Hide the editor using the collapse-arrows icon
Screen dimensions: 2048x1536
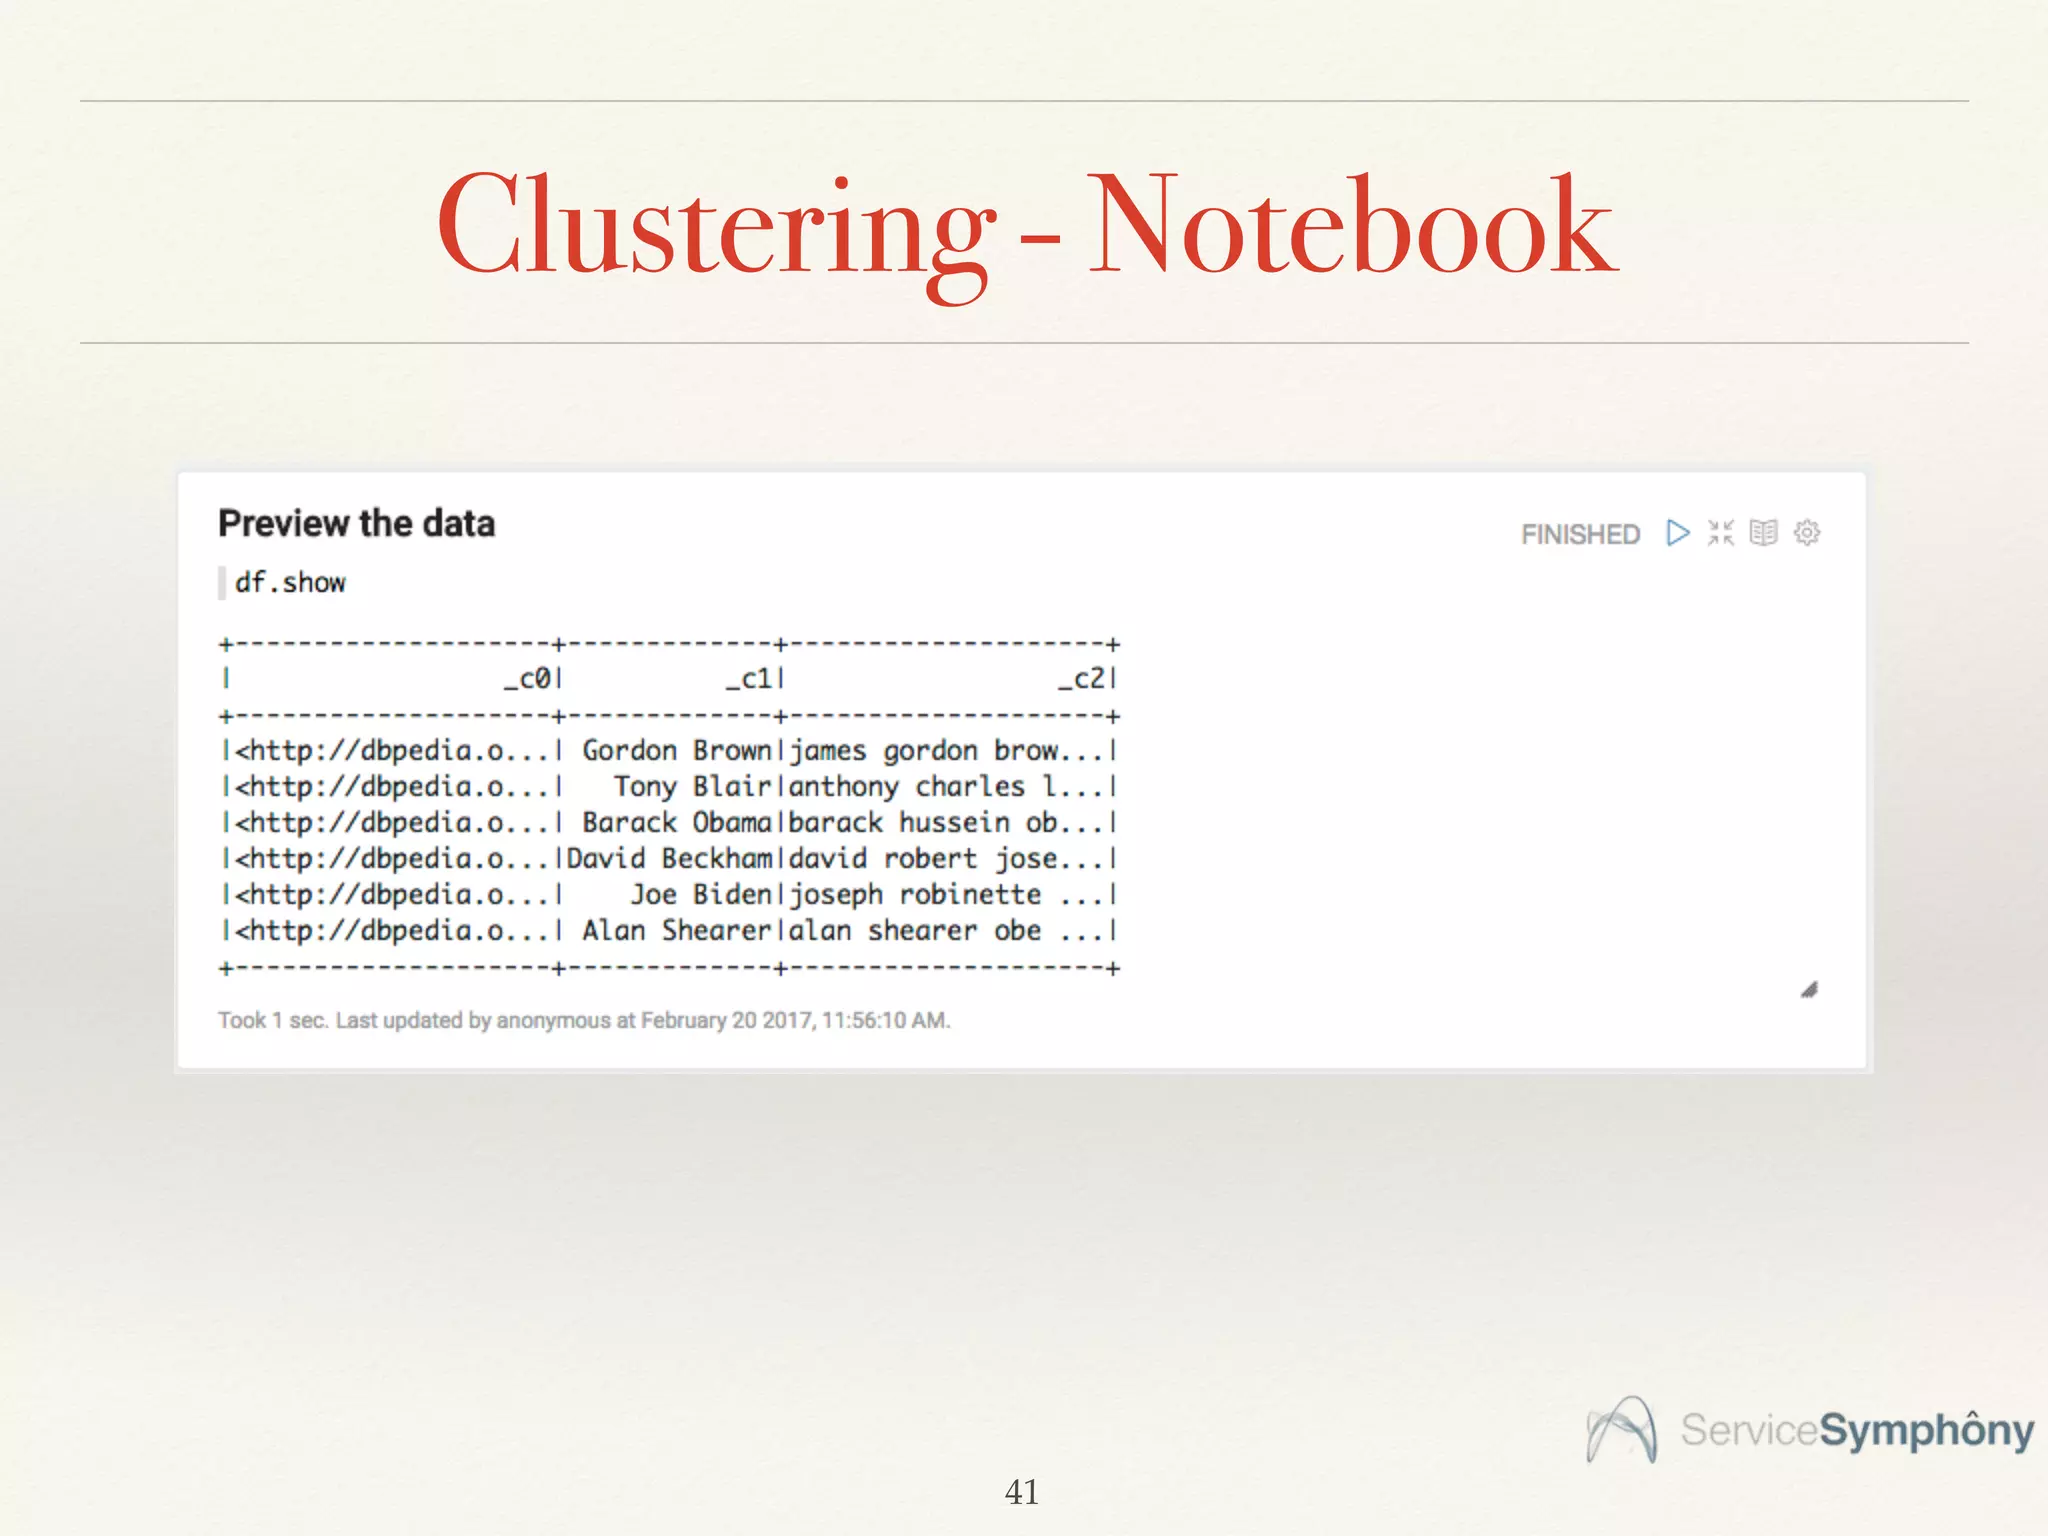tap(1720, 533)
